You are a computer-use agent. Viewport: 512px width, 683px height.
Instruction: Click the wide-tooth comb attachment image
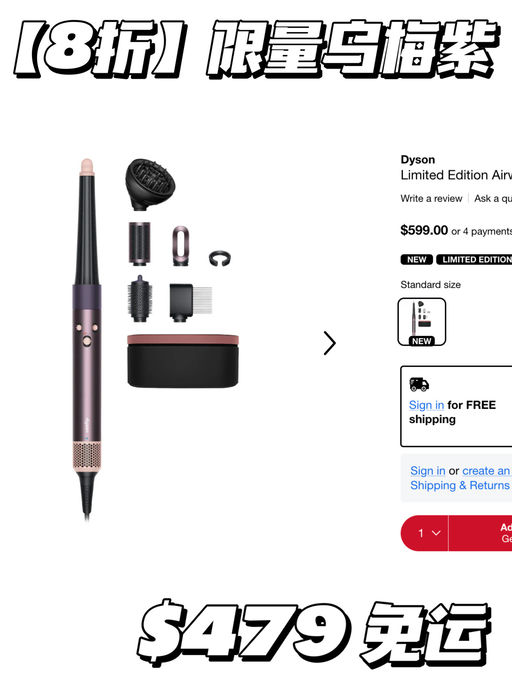tap(190, 302)
